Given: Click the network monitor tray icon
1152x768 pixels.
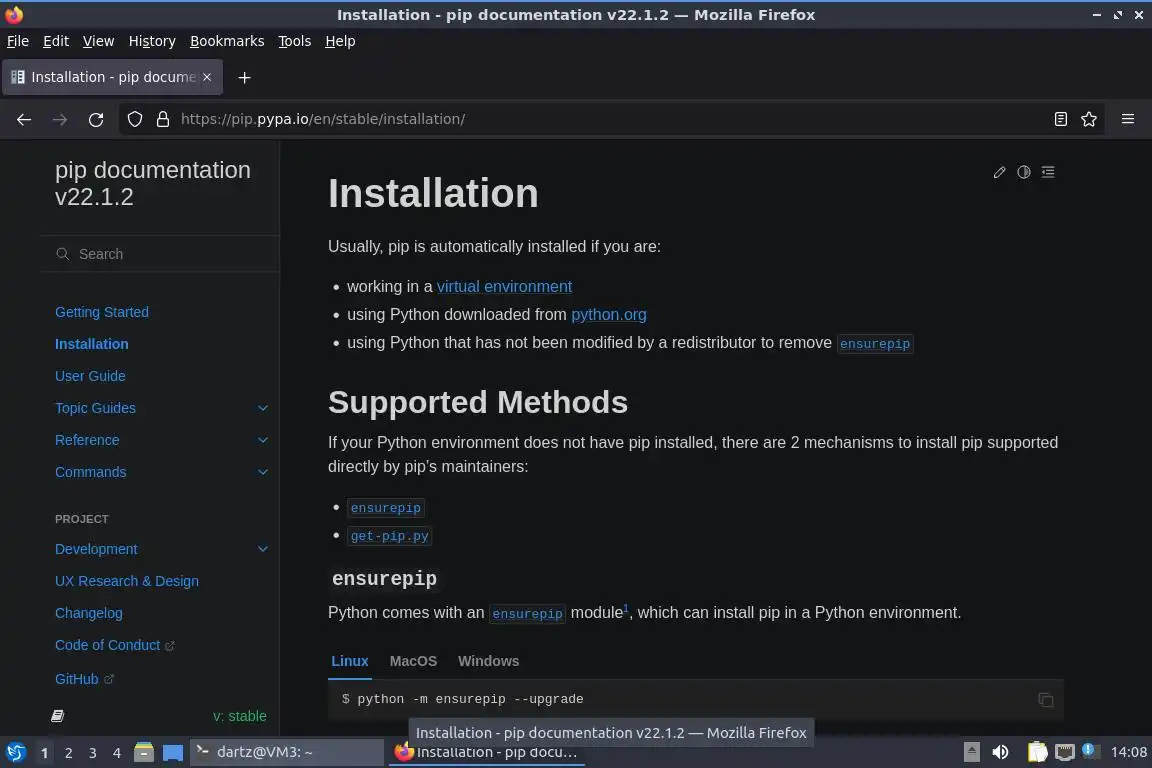Looking at the screenshot, I should point(1065,753).
